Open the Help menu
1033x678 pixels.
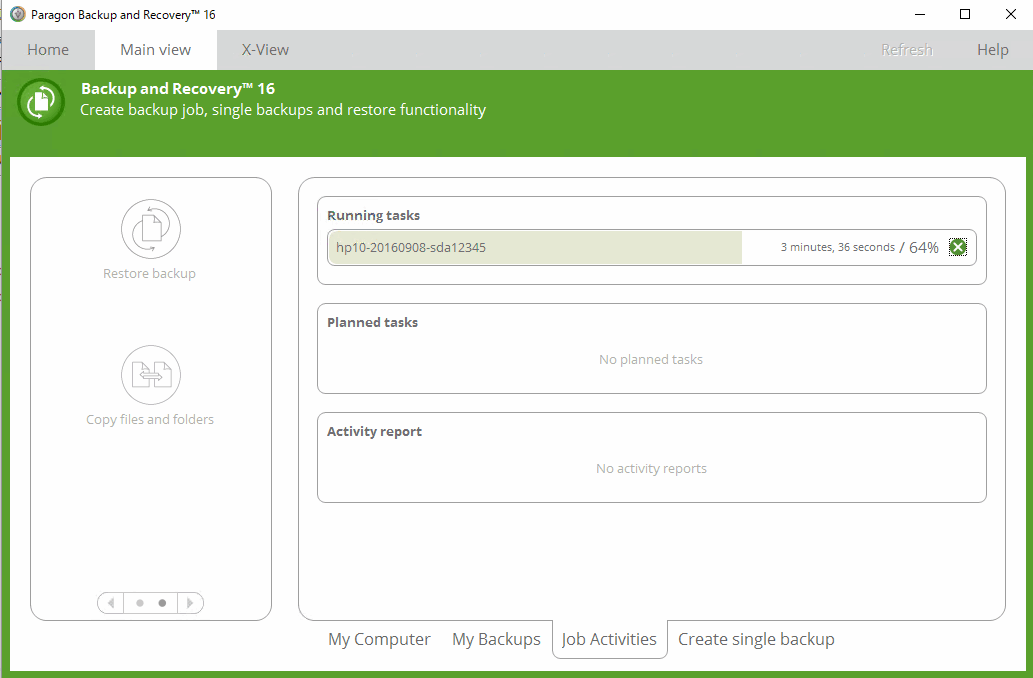pyautogui.click(x=992, y=50)
